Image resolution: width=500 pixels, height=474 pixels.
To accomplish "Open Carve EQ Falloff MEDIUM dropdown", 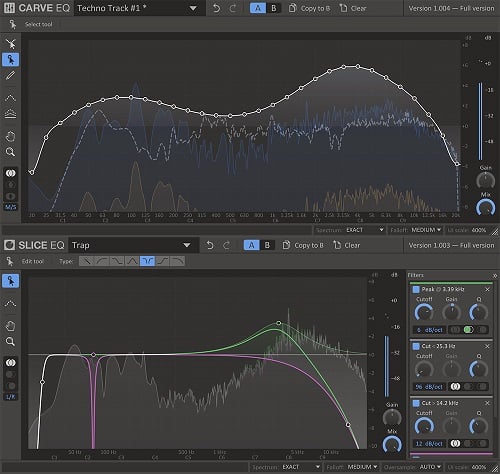I will coord(415,230).
